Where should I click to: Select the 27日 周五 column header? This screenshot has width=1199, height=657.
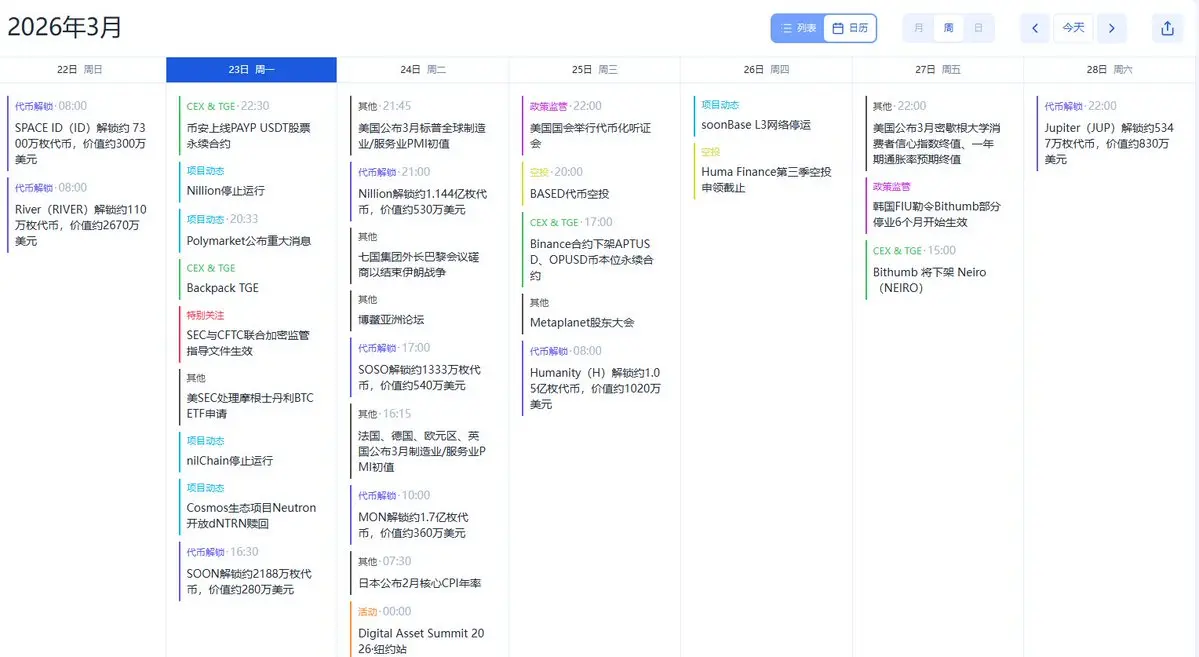(937, 70)
